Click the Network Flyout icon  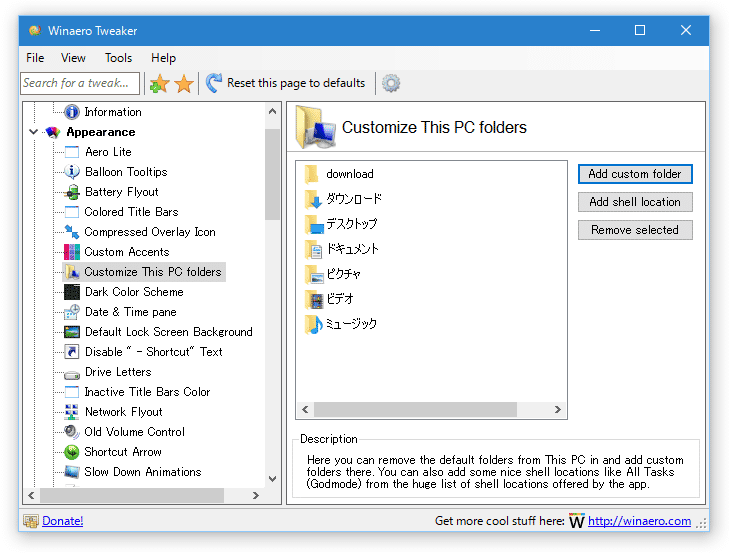(72, 412)
